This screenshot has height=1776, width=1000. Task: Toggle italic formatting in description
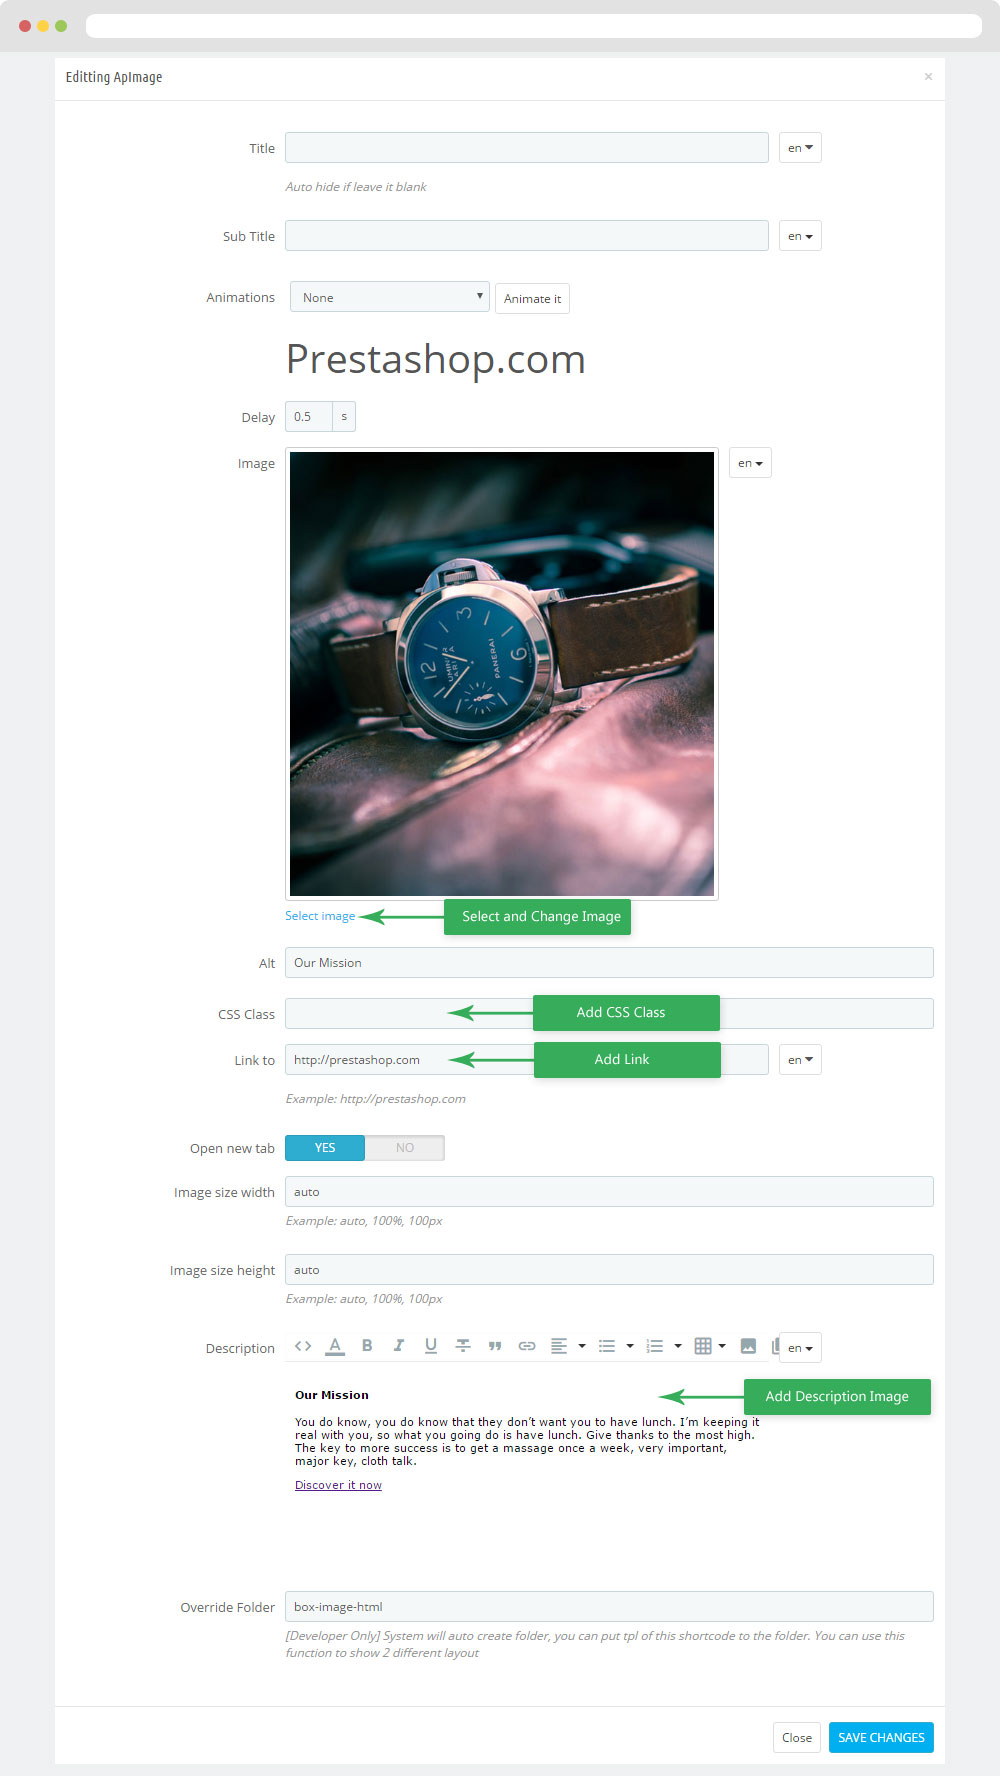399,1346
